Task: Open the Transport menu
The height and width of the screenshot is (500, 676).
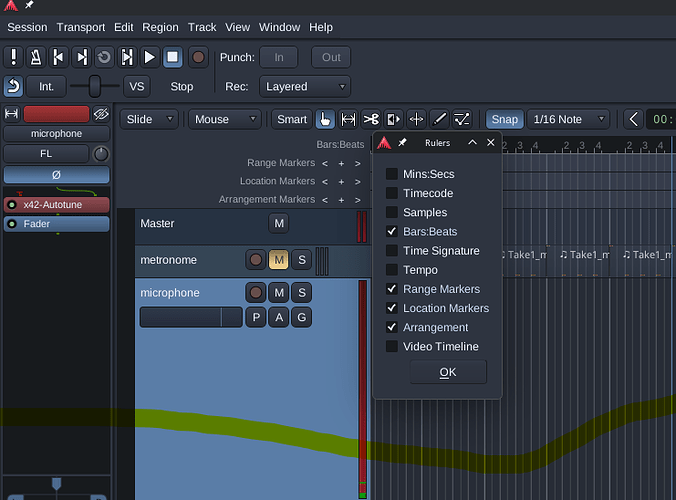Action: click(81, 27)
